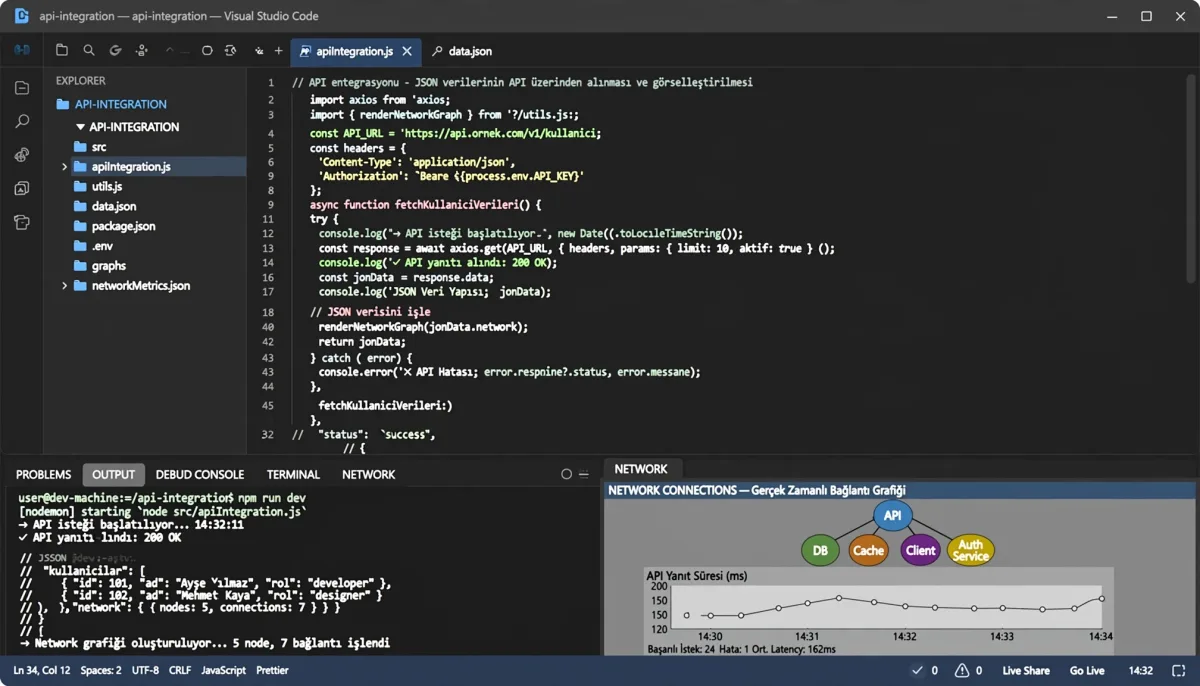Click the purple Client node

pos(920,550)
